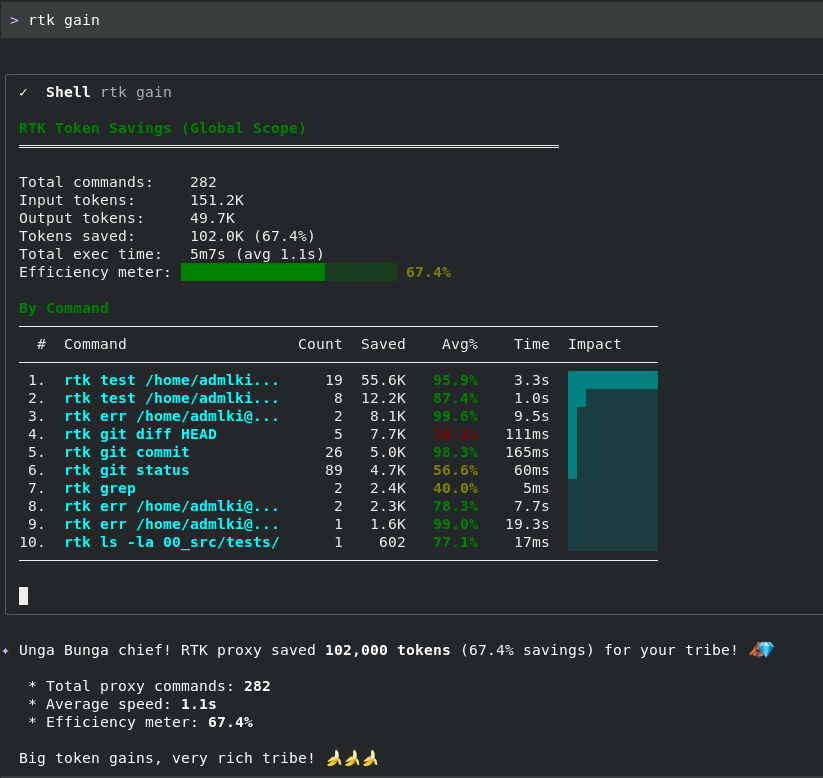Image resolution: width=823 pixels, height=778 pixels.
Task: Click the 'Impact' column header
Action: (x=595, y=344)
